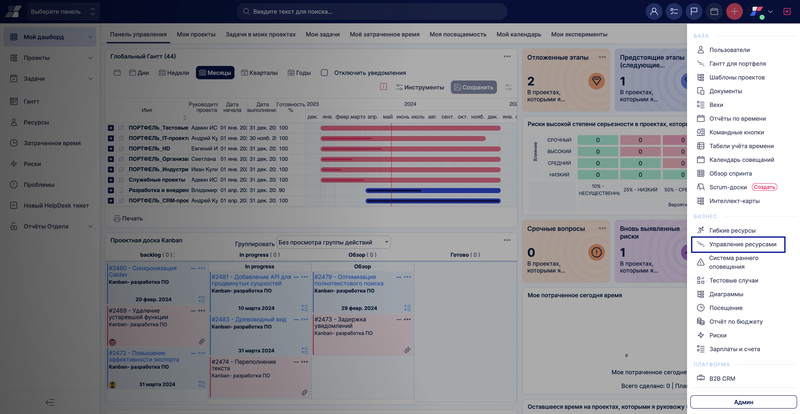Expand Проекты section in sidebar
This screenshot has height=414, width=800.
(x=52, y=58)
